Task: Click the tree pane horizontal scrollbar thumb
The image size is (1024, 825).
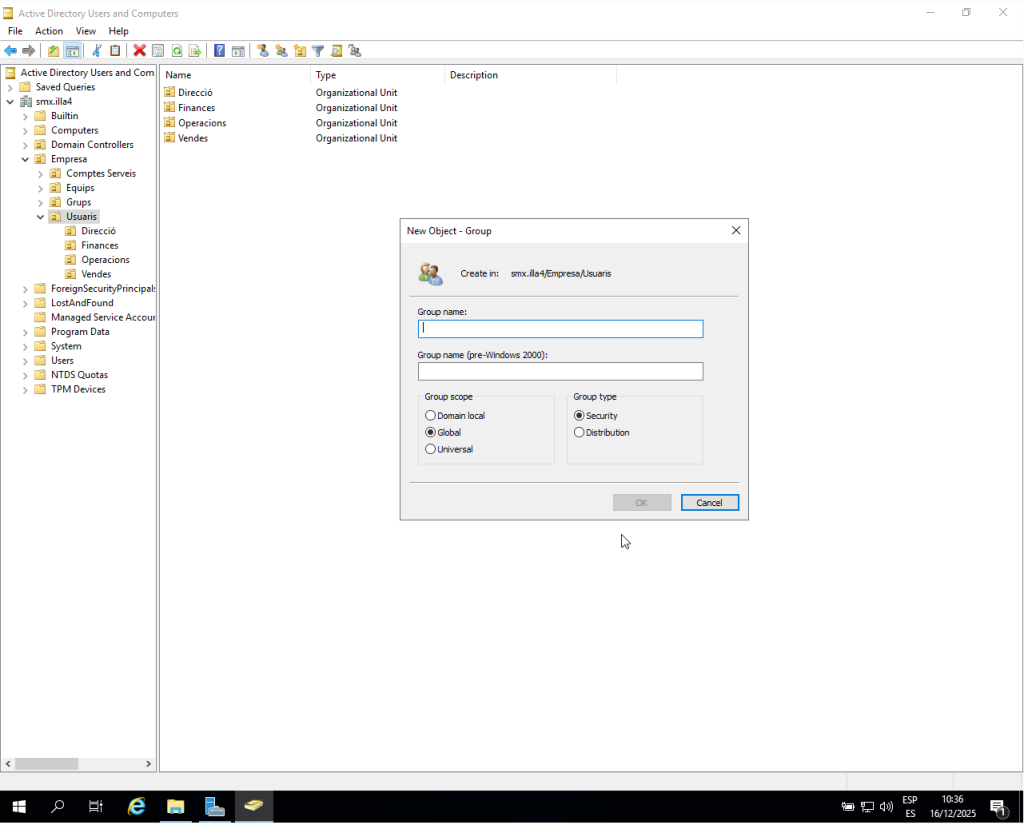Action: 46,764
